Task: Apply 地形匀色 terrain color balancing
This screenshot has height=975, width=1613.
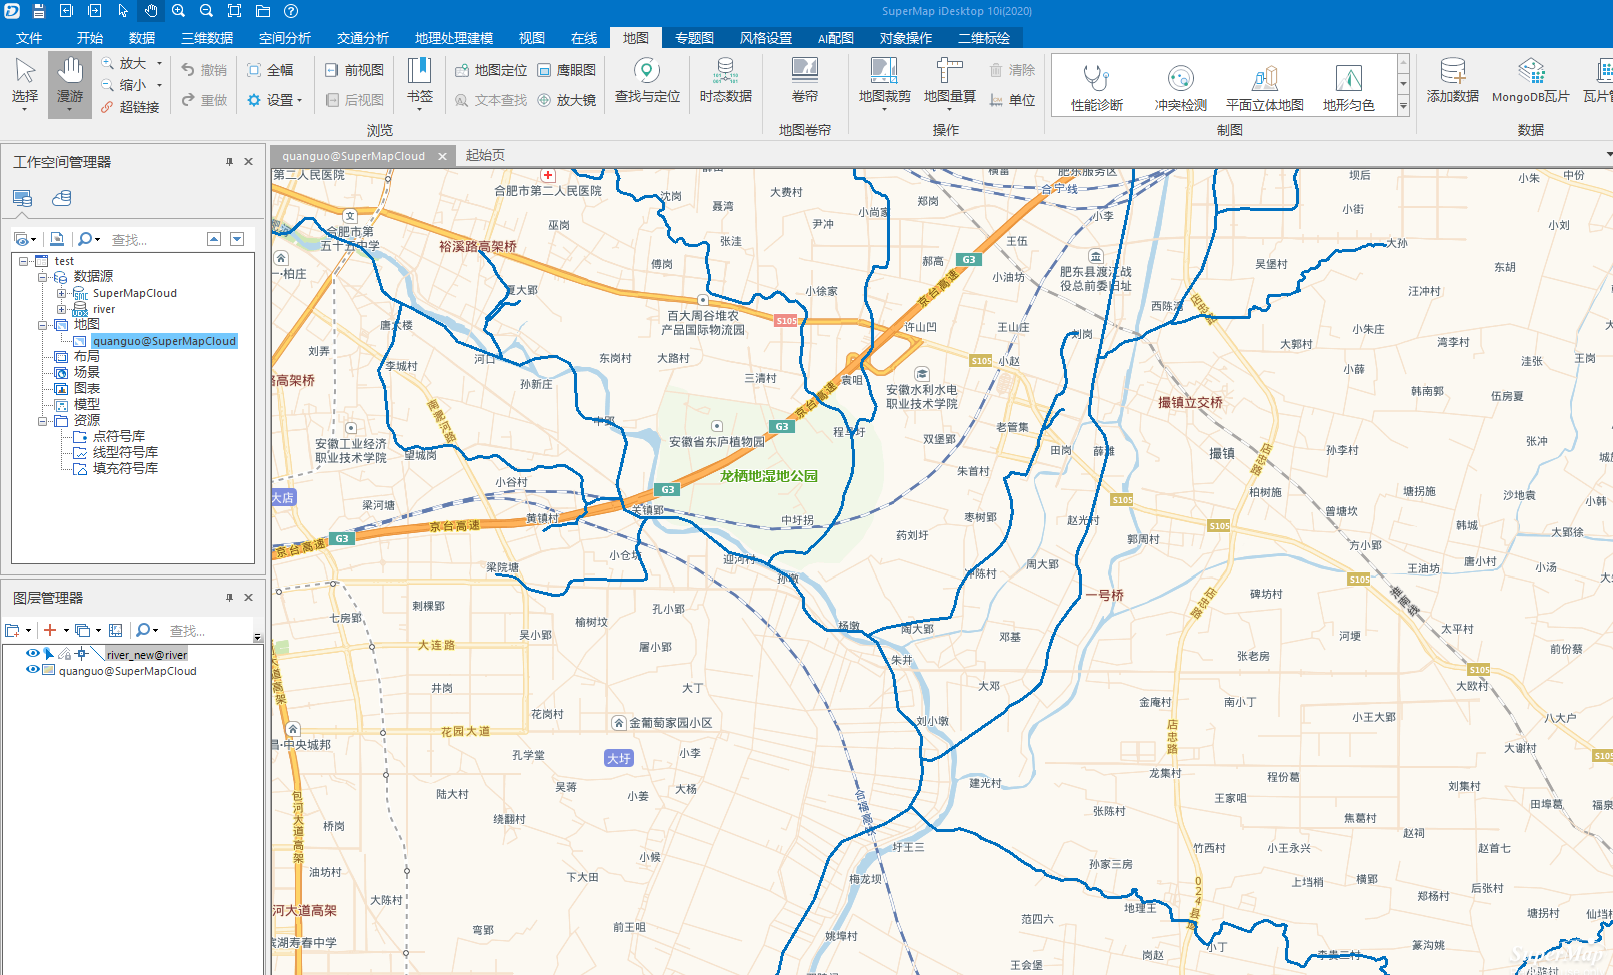Action: click(1348, 86)
